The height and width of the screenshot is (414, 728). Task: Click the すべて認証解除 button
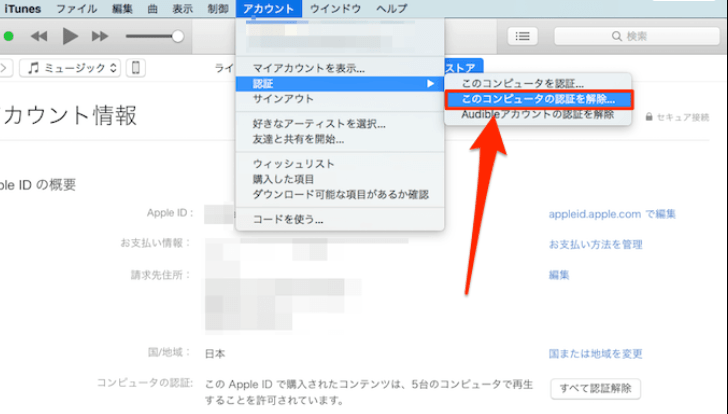coord(596,388)
